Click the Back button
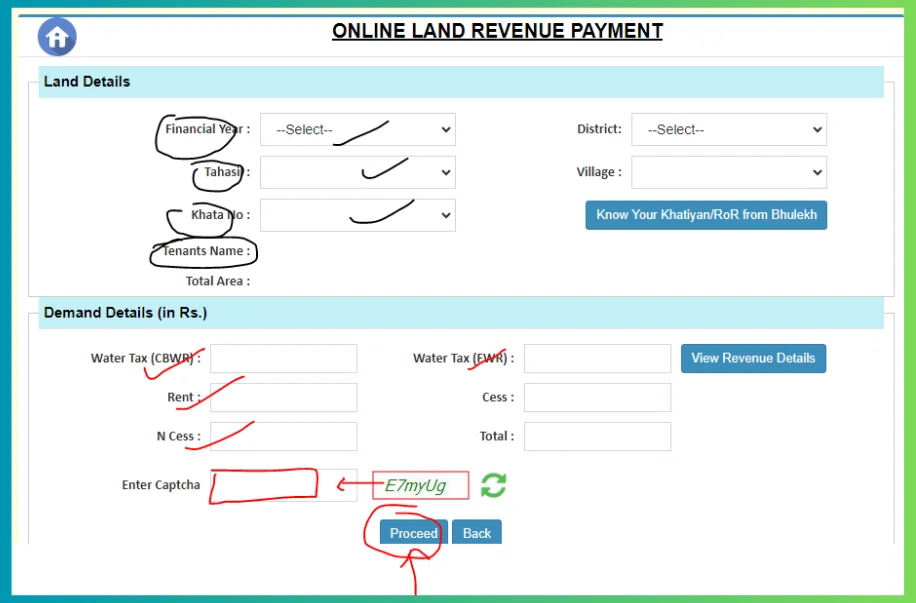The width and height of the screenshot is (916, 603). coord(477,532)
